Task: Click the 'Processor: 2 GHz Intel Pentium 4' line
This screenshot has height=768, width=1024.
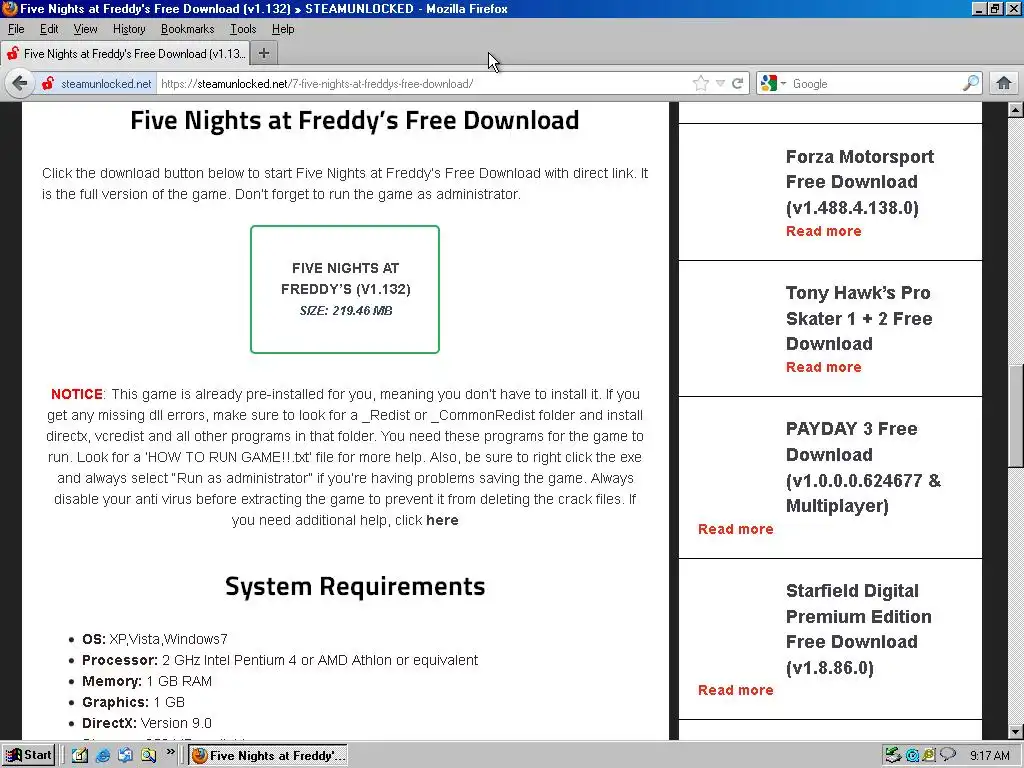Action: point(280,660)
